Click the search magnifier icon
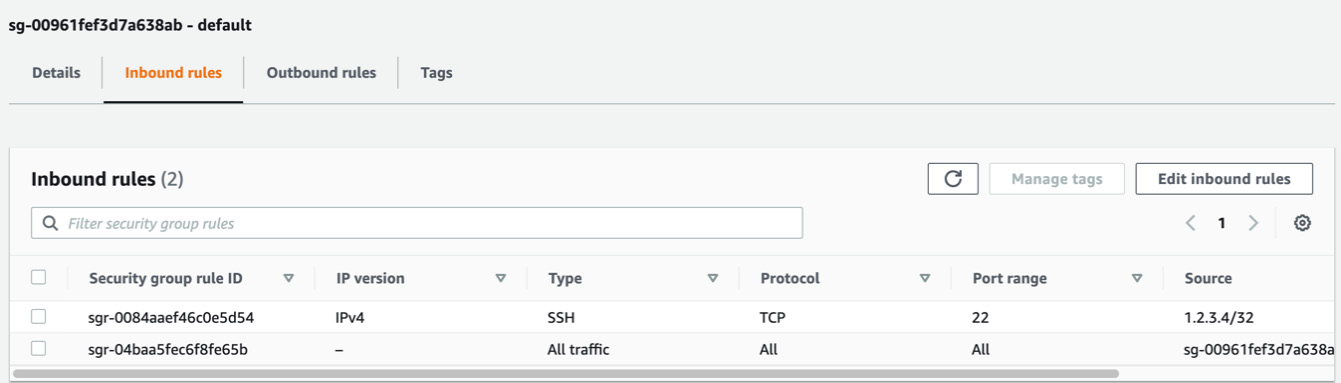 pos(51,223)
